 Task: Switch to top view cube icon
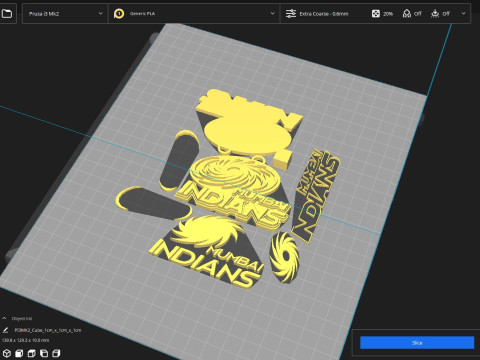pyautogui.click(x=31, y=353)
